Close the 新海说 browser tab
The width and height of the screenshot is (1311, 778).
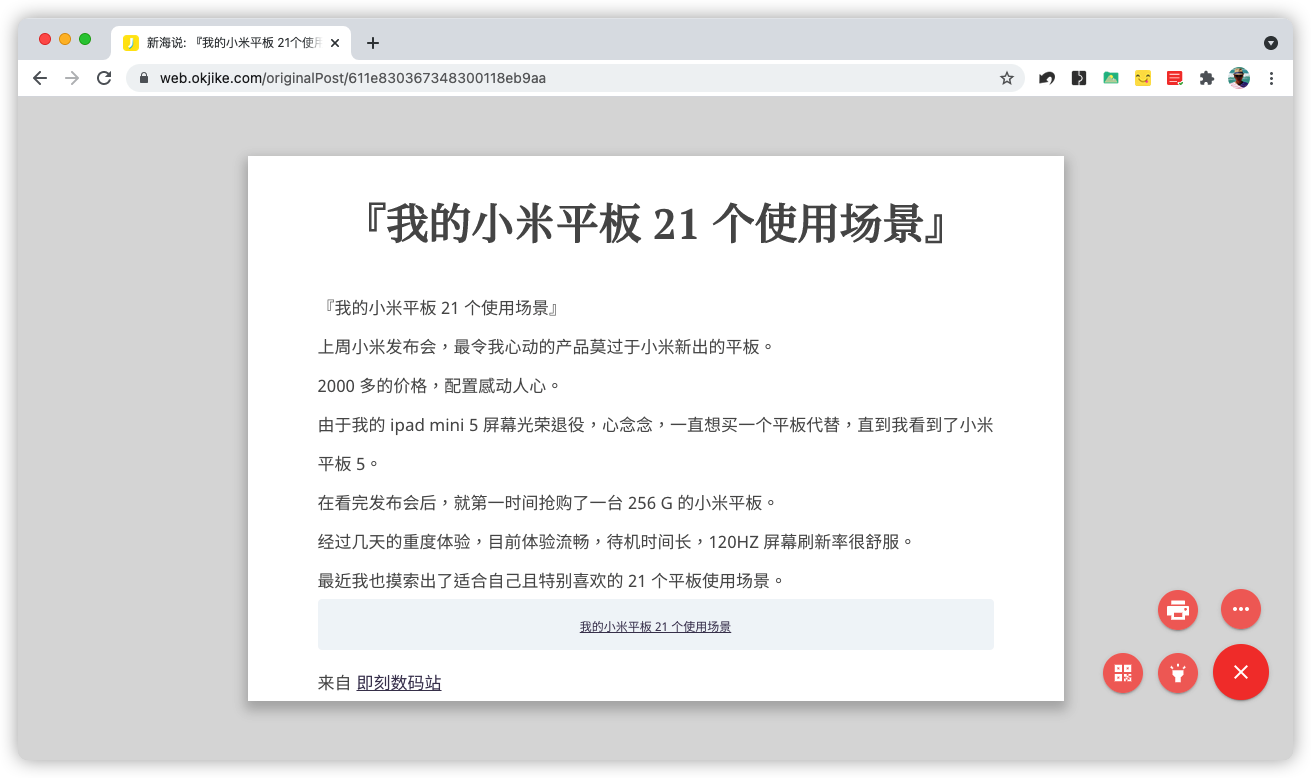335,43
